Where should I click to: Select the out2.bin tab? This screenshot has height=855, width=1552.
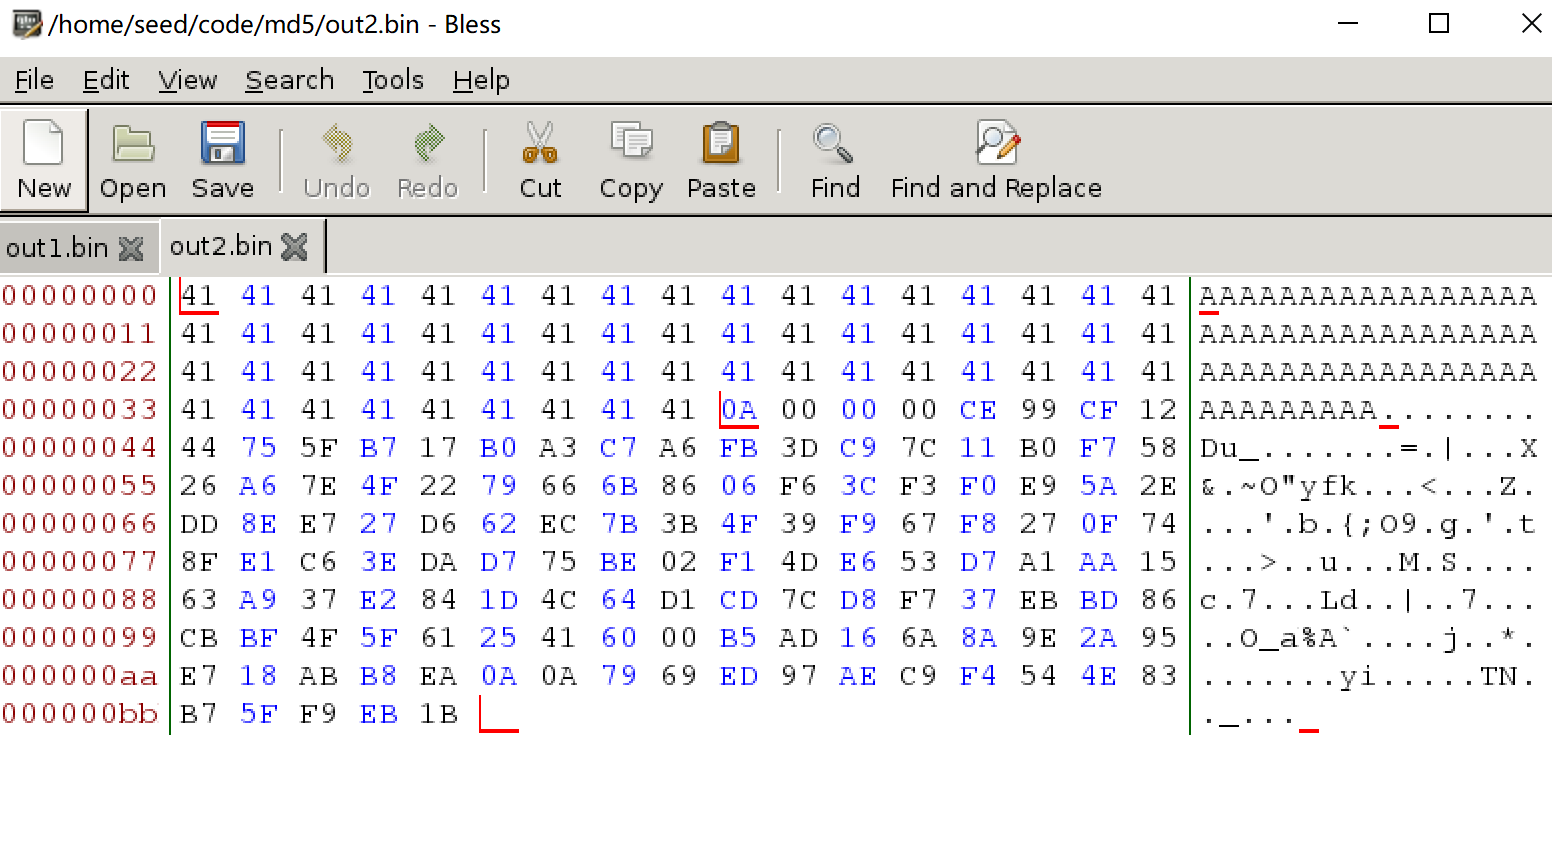pos(220,246)
